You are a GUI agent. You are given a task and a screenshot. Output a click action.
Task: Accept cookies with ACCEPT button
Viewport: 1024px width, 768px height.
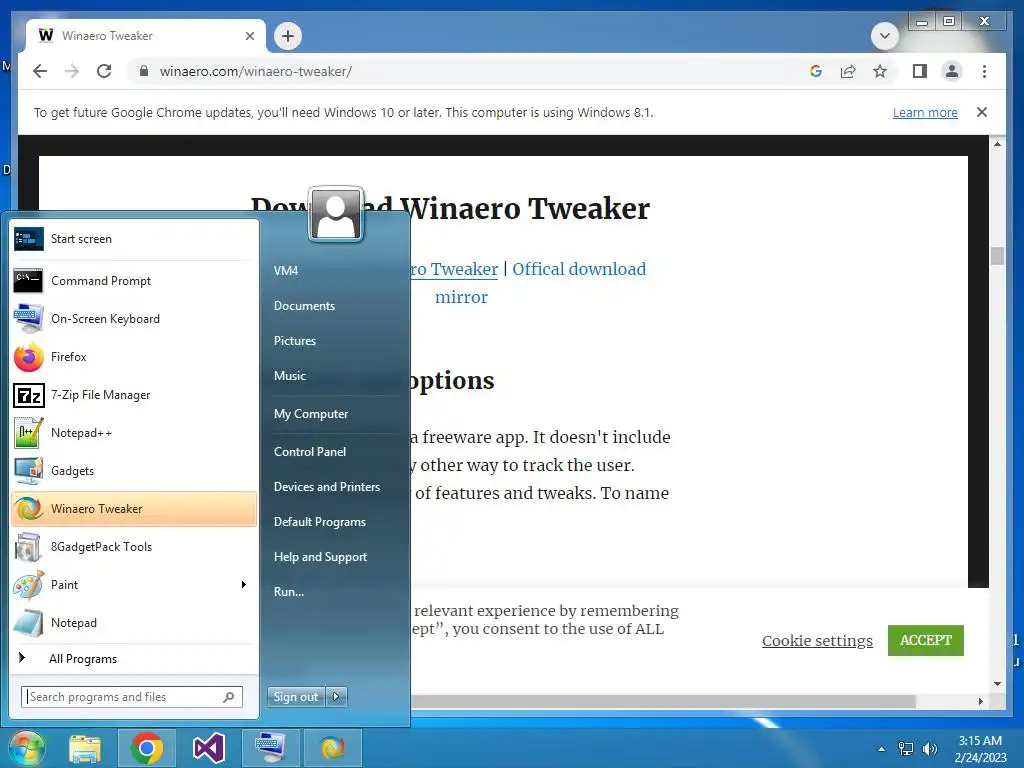point(925,640)
